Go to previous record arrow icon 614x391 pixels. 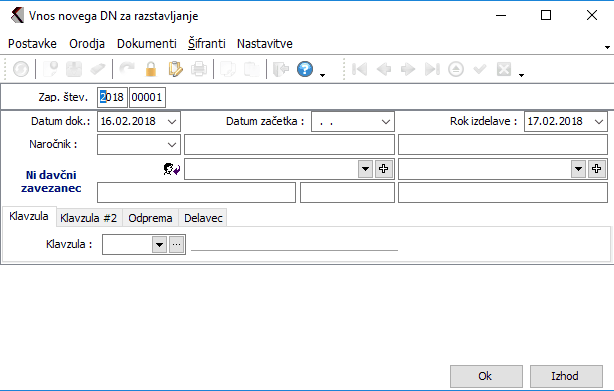[x=384, y=69]
